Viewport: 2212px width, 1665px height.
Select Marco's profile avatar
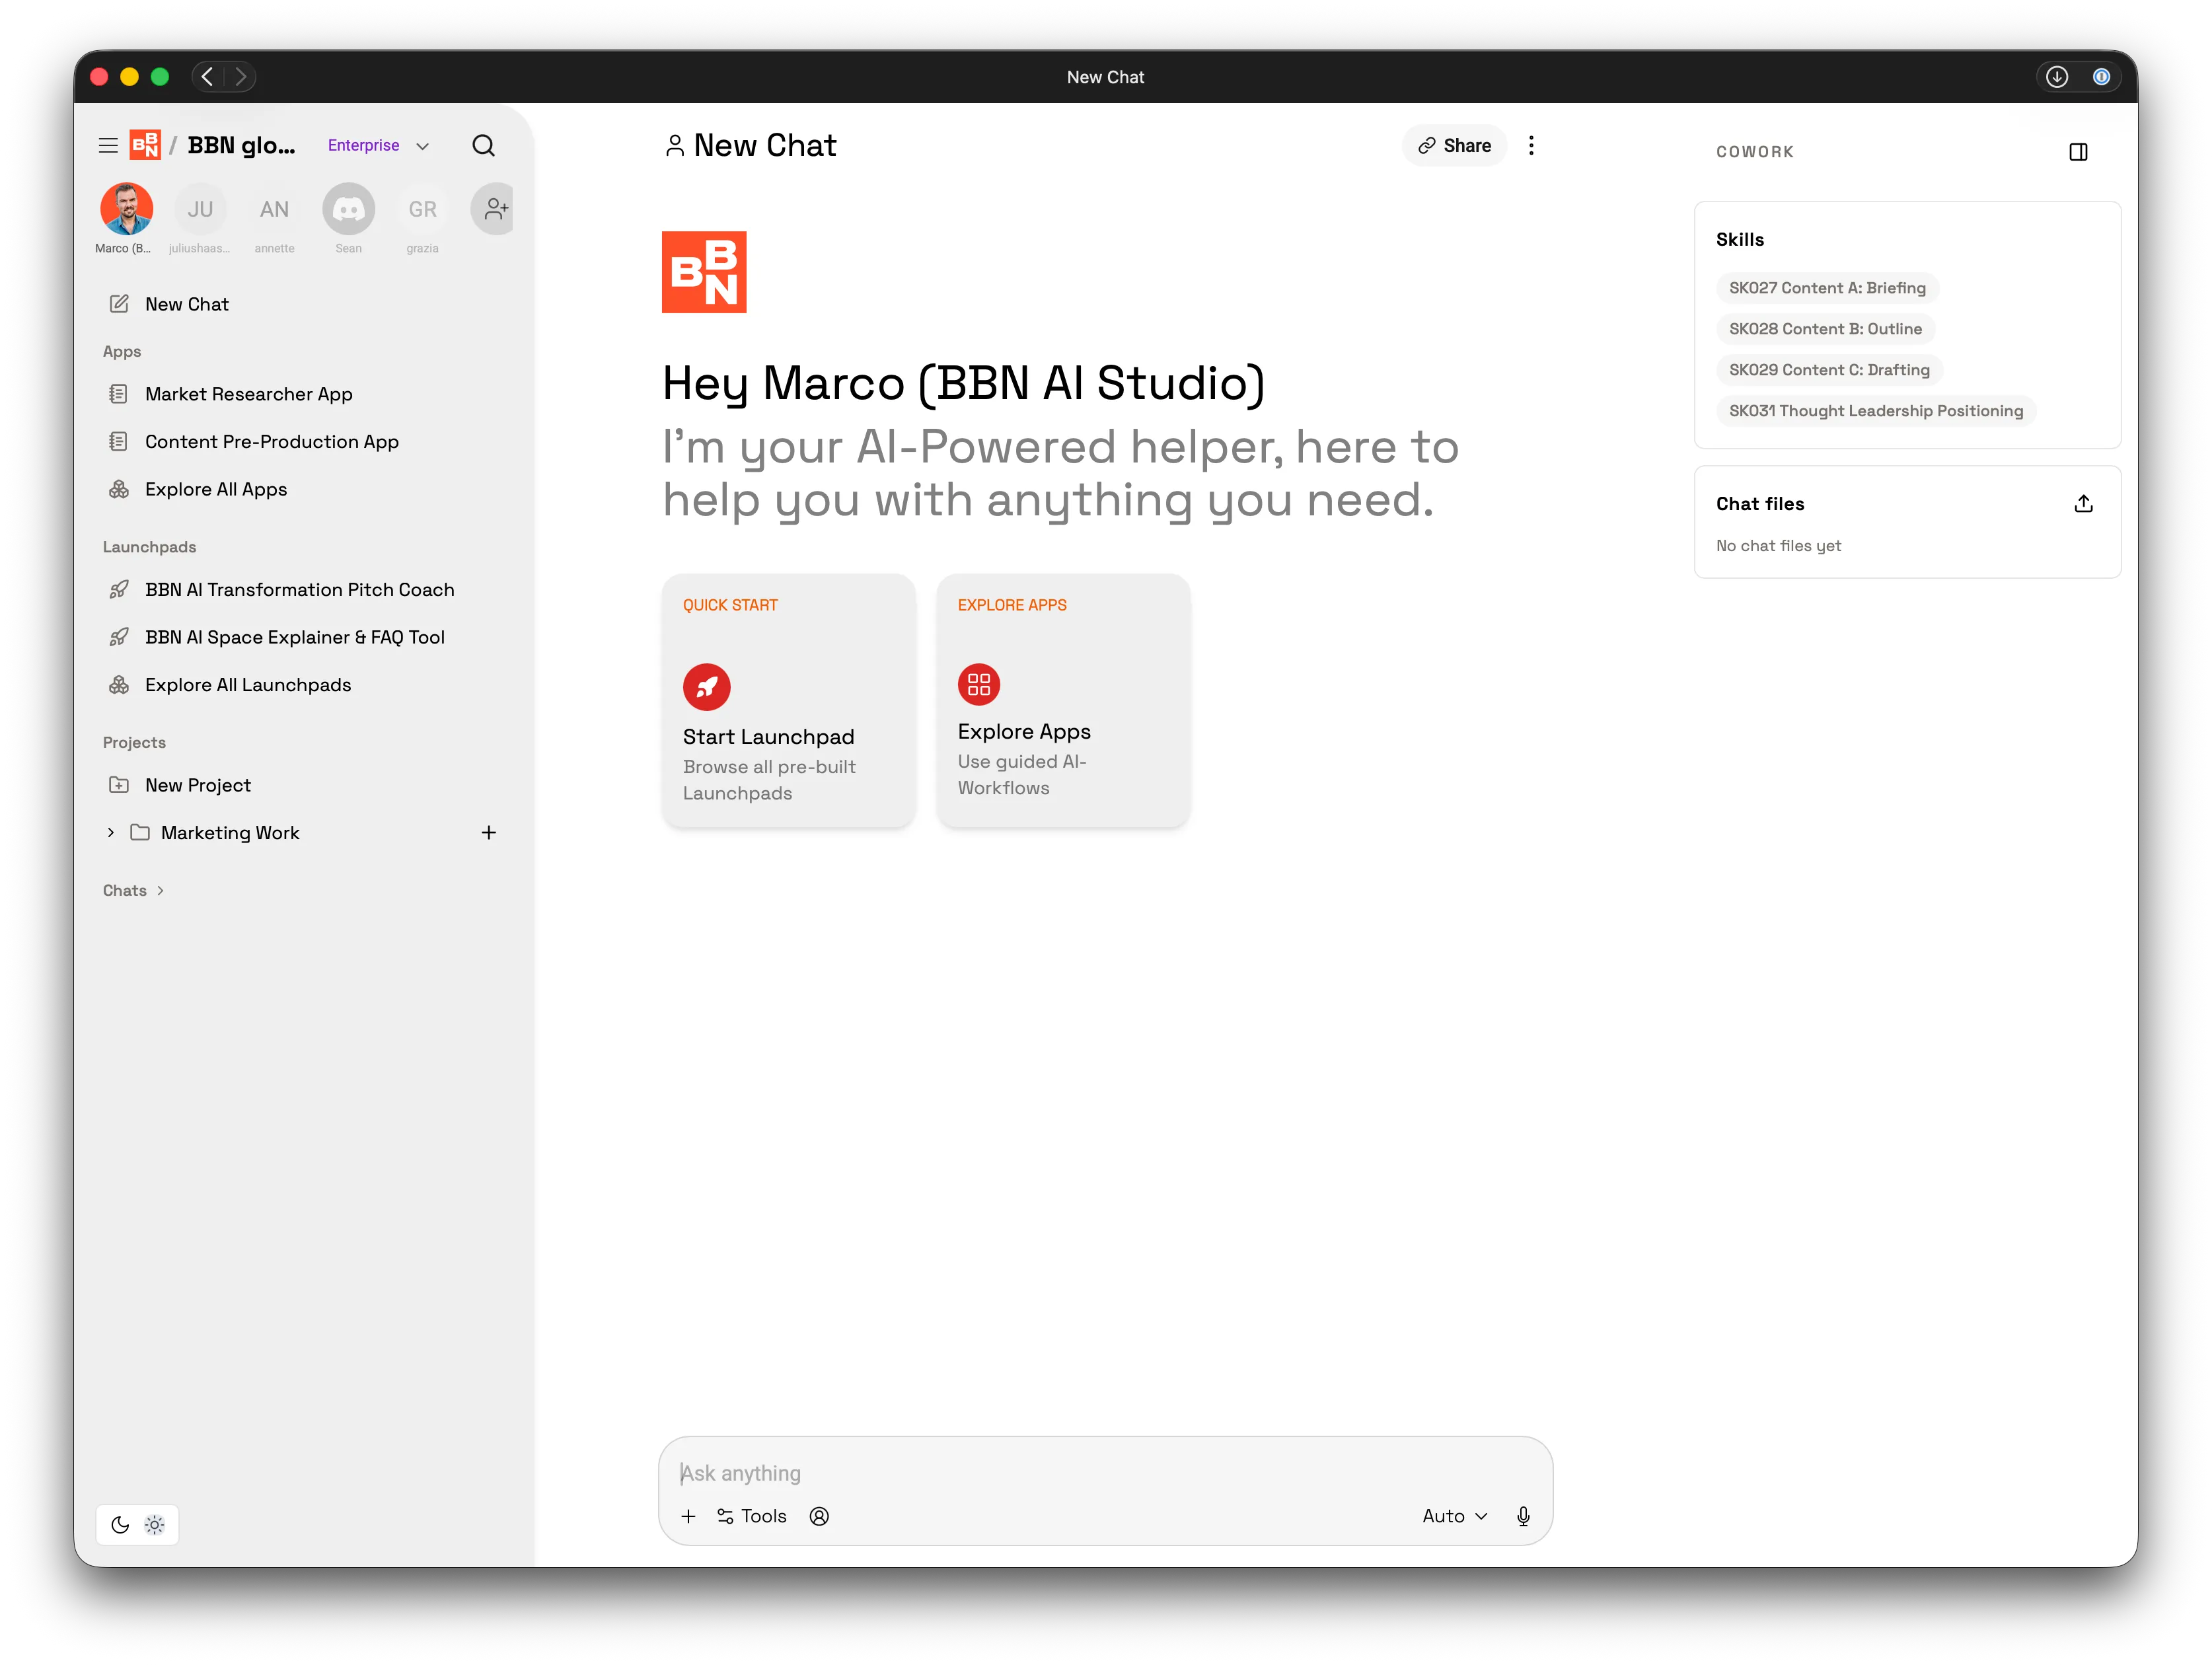126,209
